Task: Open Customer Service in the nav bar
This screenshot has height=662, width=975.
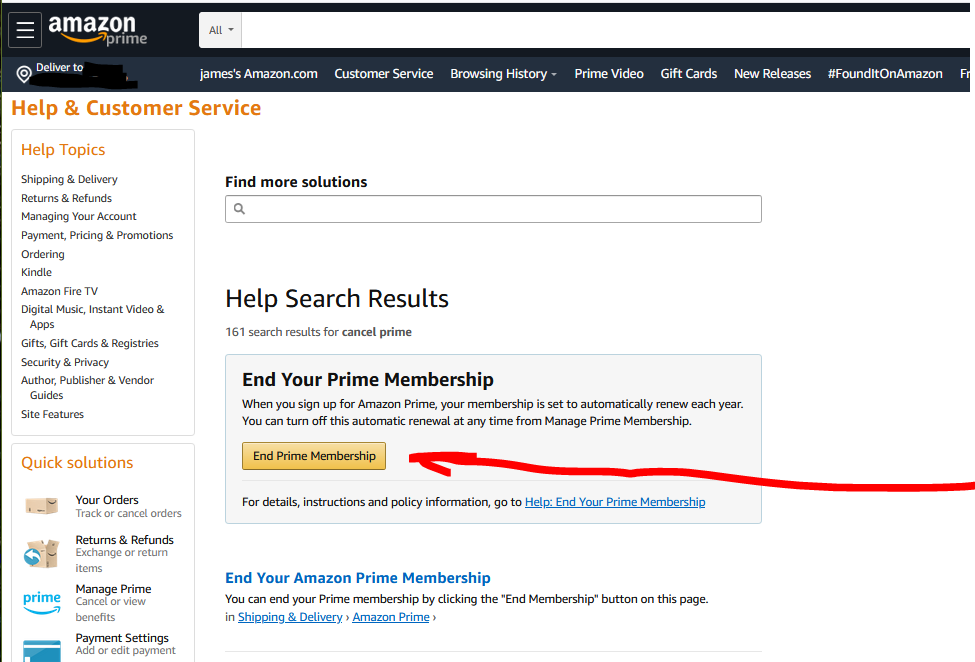Action: [384, 74]
